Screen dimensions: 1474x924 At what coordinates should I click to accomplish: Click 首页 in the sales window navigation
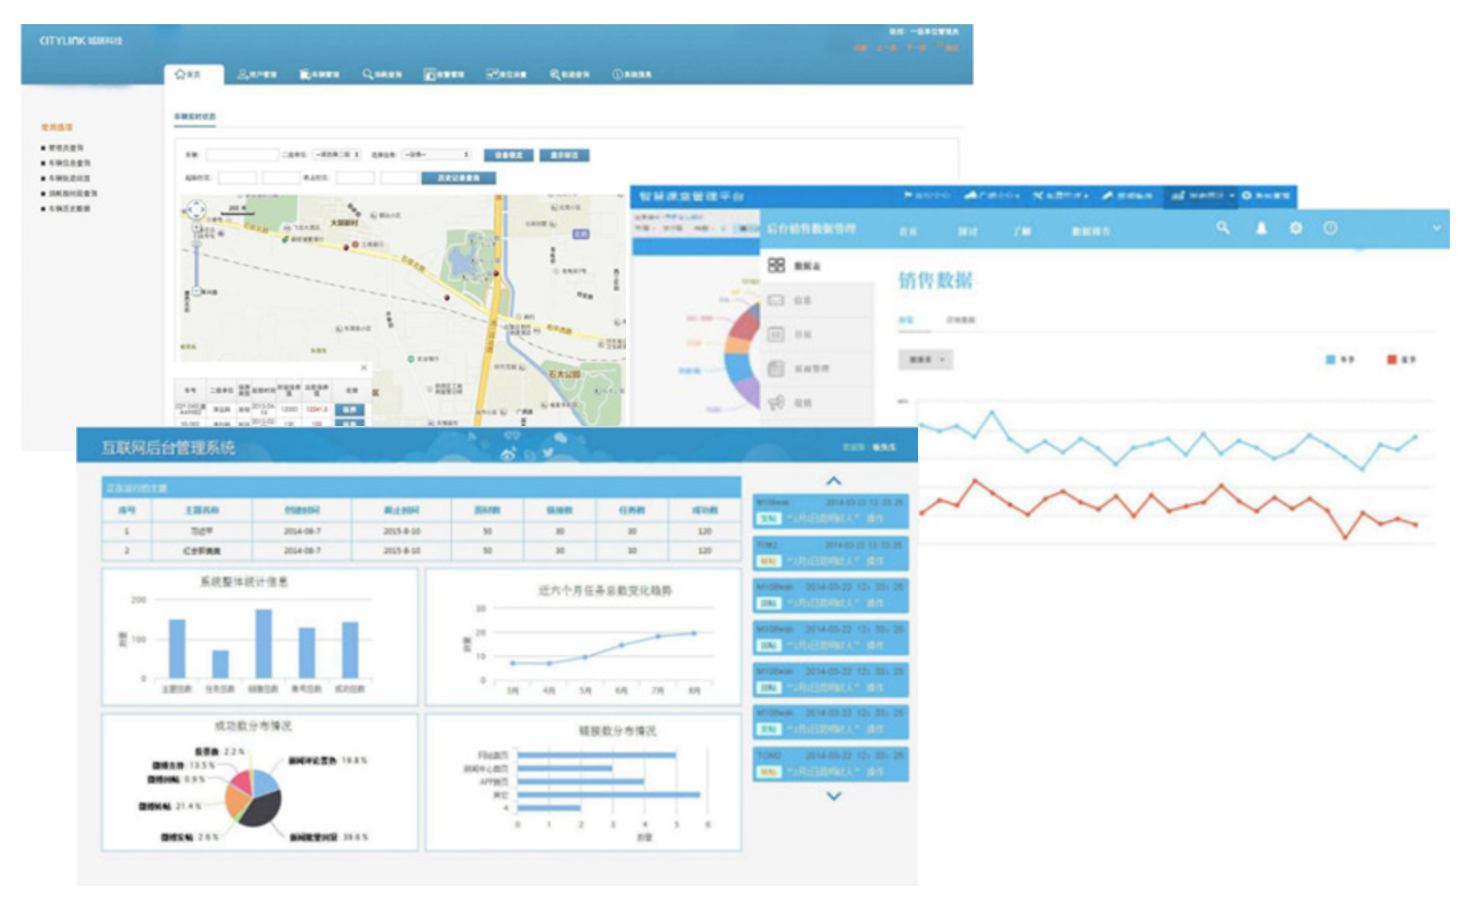(x=908, y=231)
